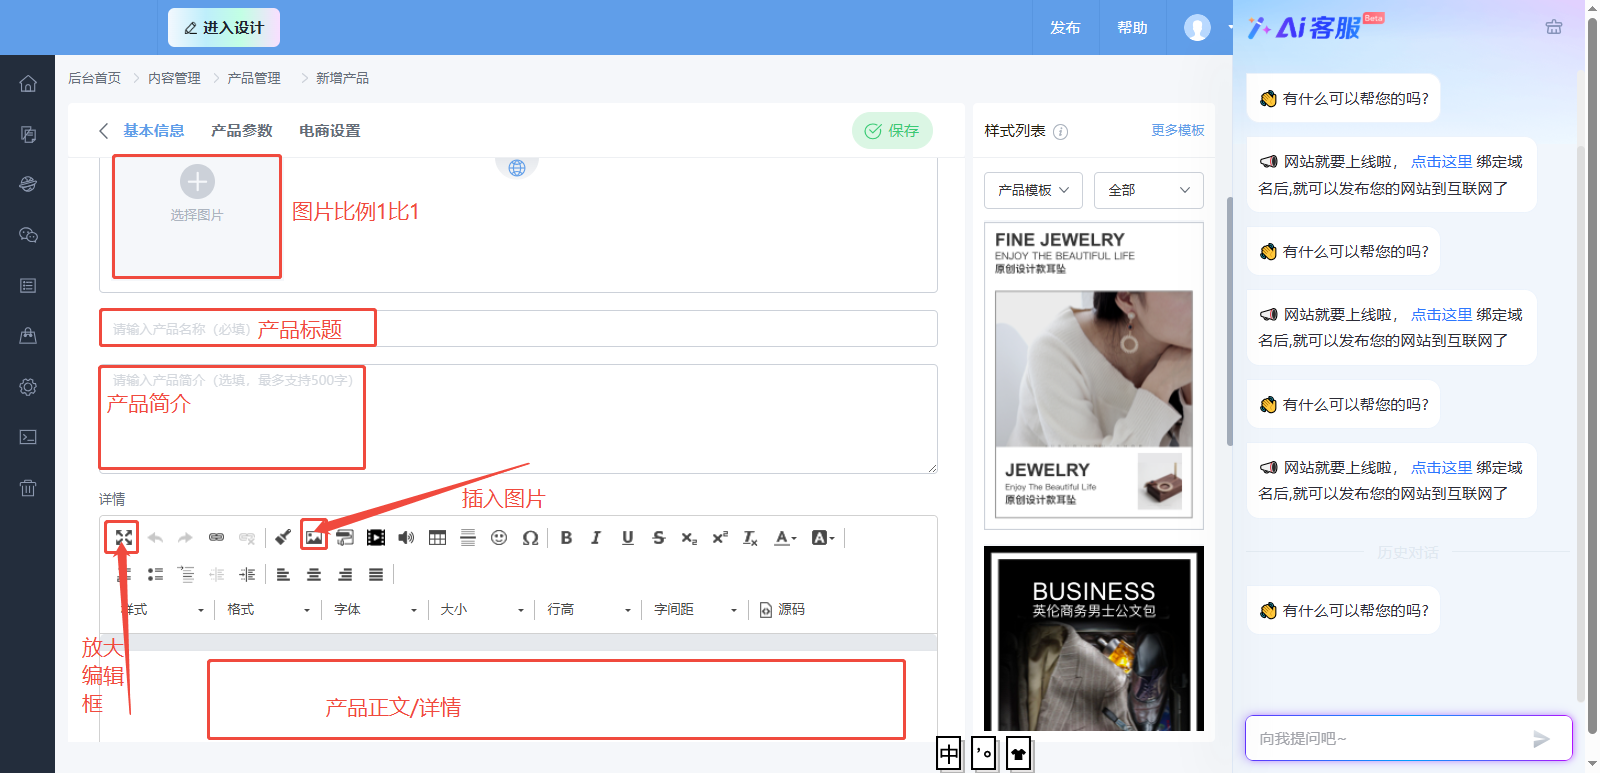Click the 样式列表 info icon
This screenshot has width=1600, height=773.
(x=1061, y=132)
